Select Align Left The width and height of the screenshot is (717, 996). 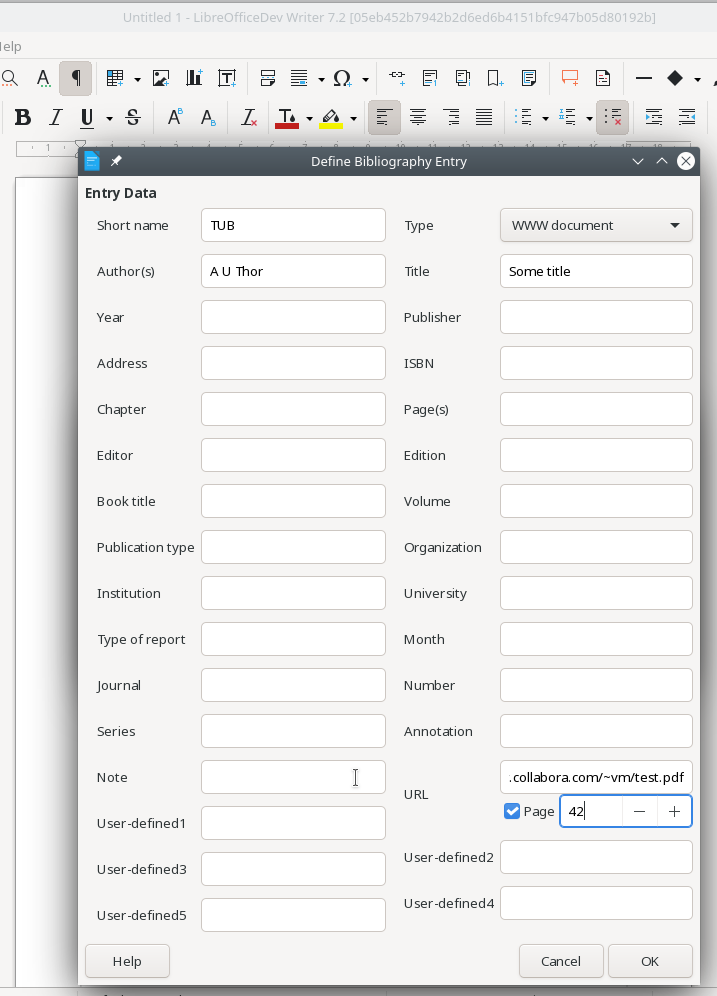tap(384, 118)
